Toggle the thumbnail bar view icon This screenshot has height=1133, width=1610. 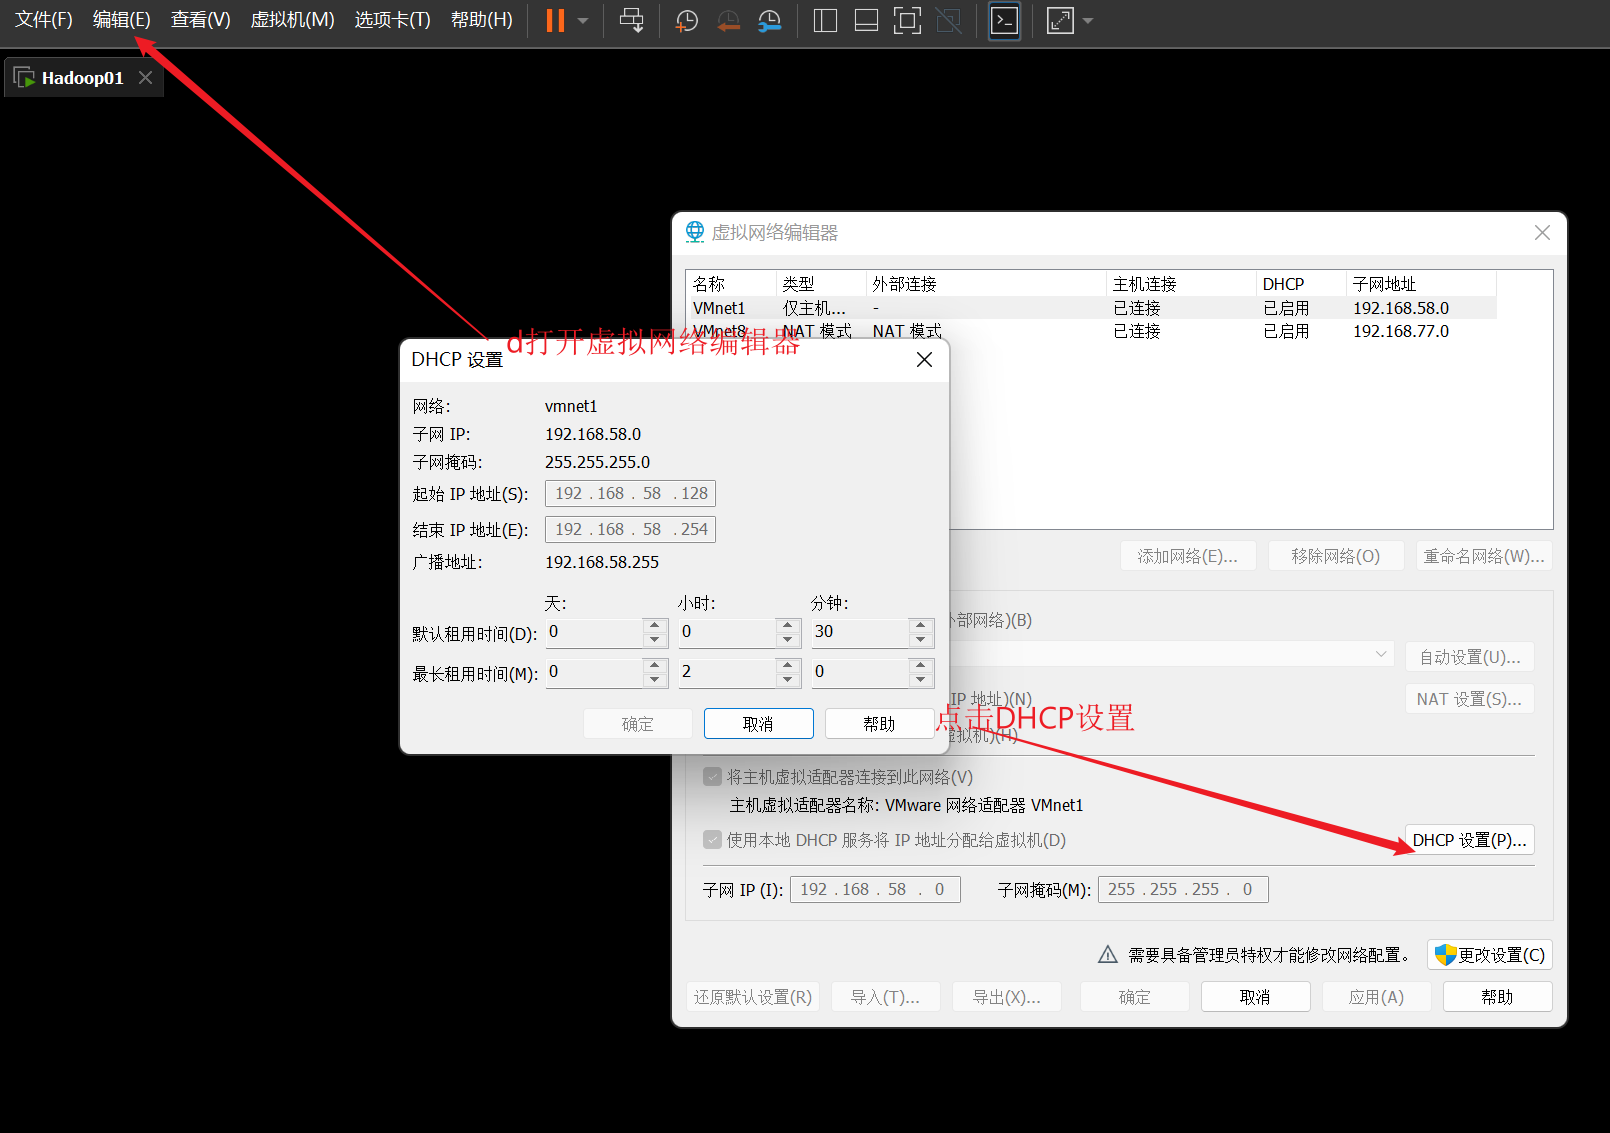(x=866, y=21)
